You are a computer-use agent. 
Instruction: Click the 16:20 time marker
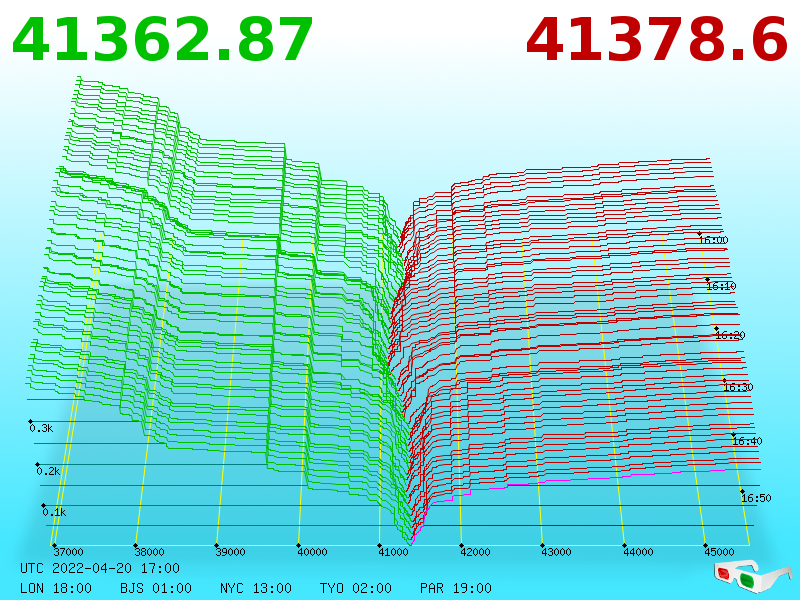pos(730,335)
